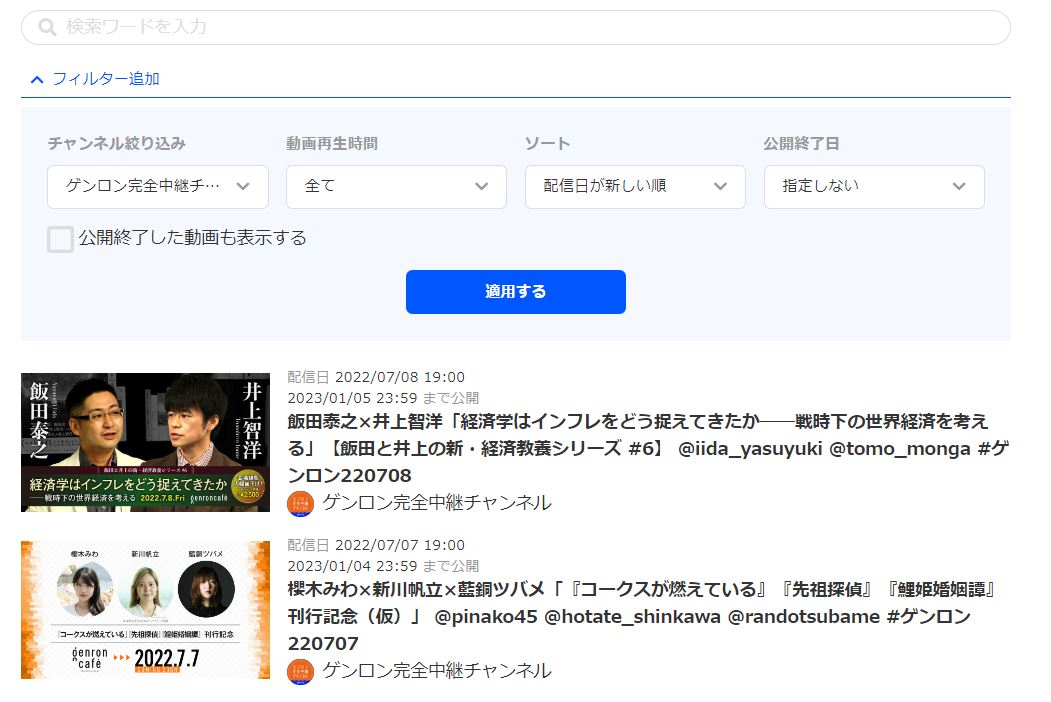The height and width of the screenshot is (702, 1051).
Task: Open the 櫻木みわ×新川帆立×藍銅ツバメ video thumbnail
Action: click(145, 610)
